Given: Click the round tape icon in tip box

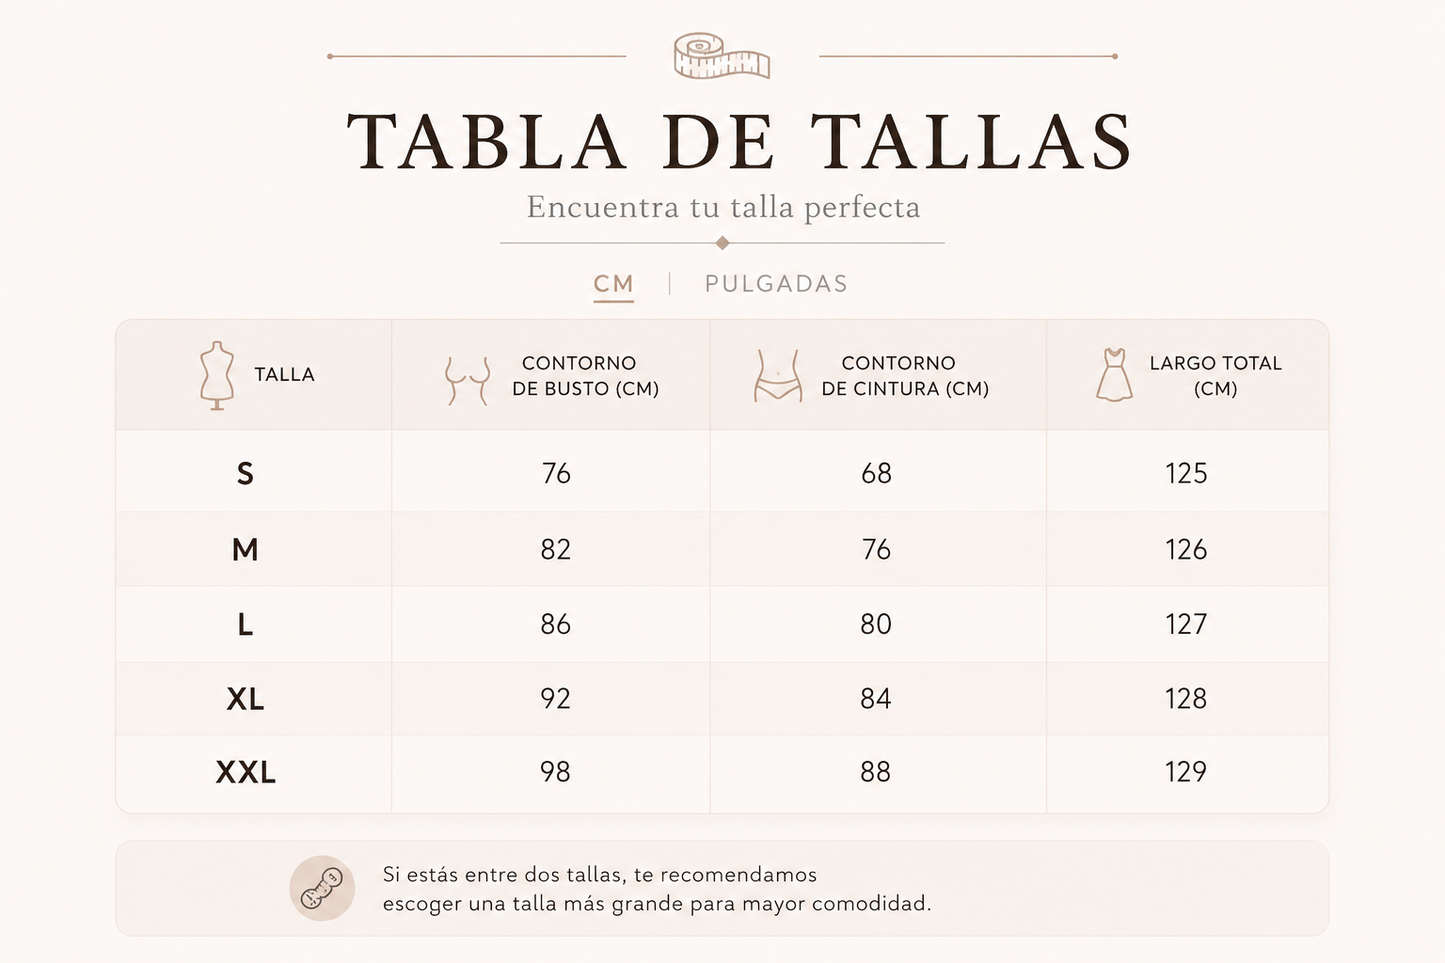Looking at the screenshot, I should click(x=322, y=888).
